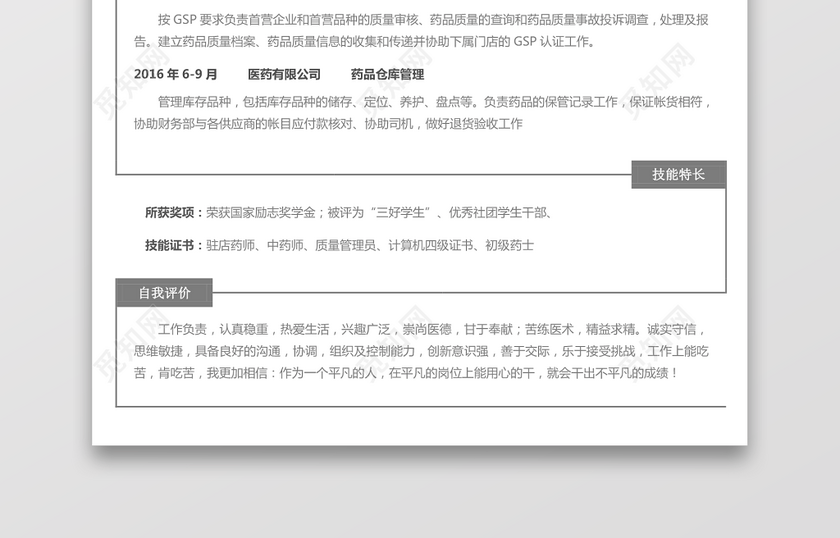840x538 pixels.
Task: Click the company name 医药有限公司
Action: click(x=284, y=74)
